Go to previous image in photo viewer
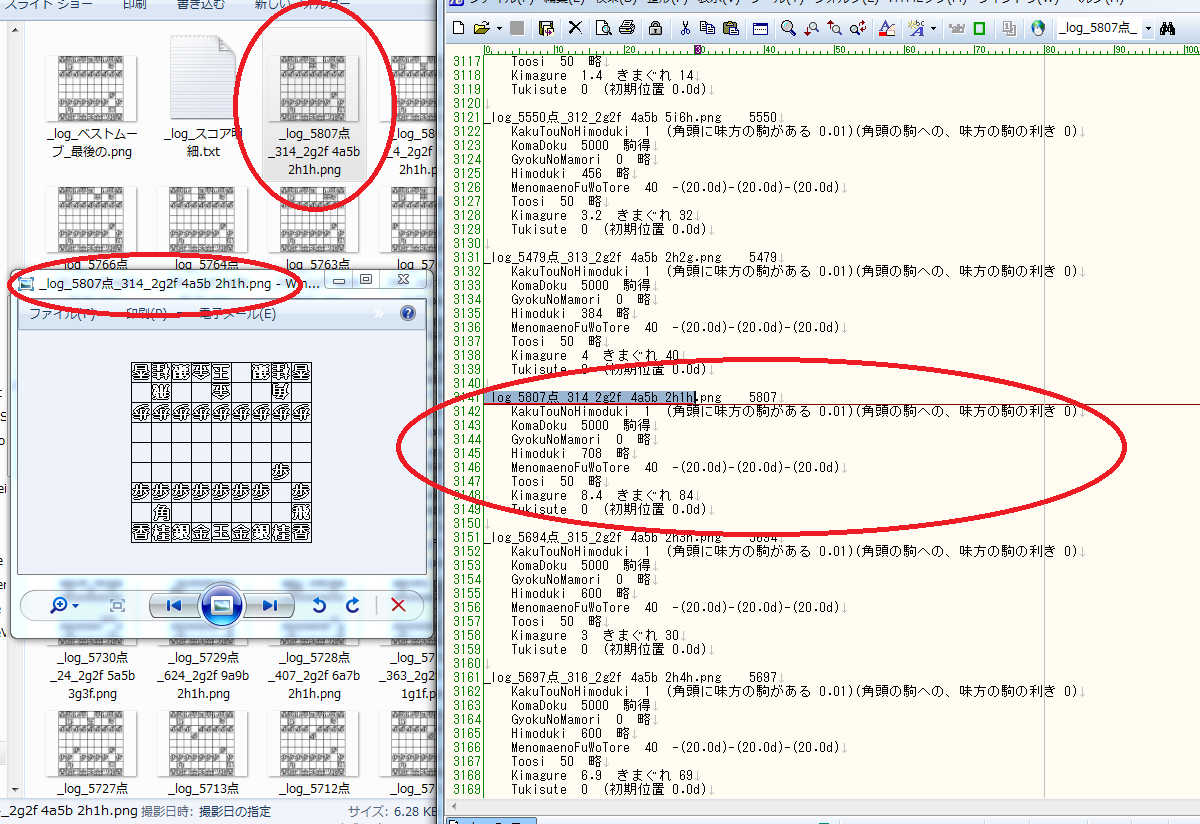1200x824 pixels. (174, 605)
